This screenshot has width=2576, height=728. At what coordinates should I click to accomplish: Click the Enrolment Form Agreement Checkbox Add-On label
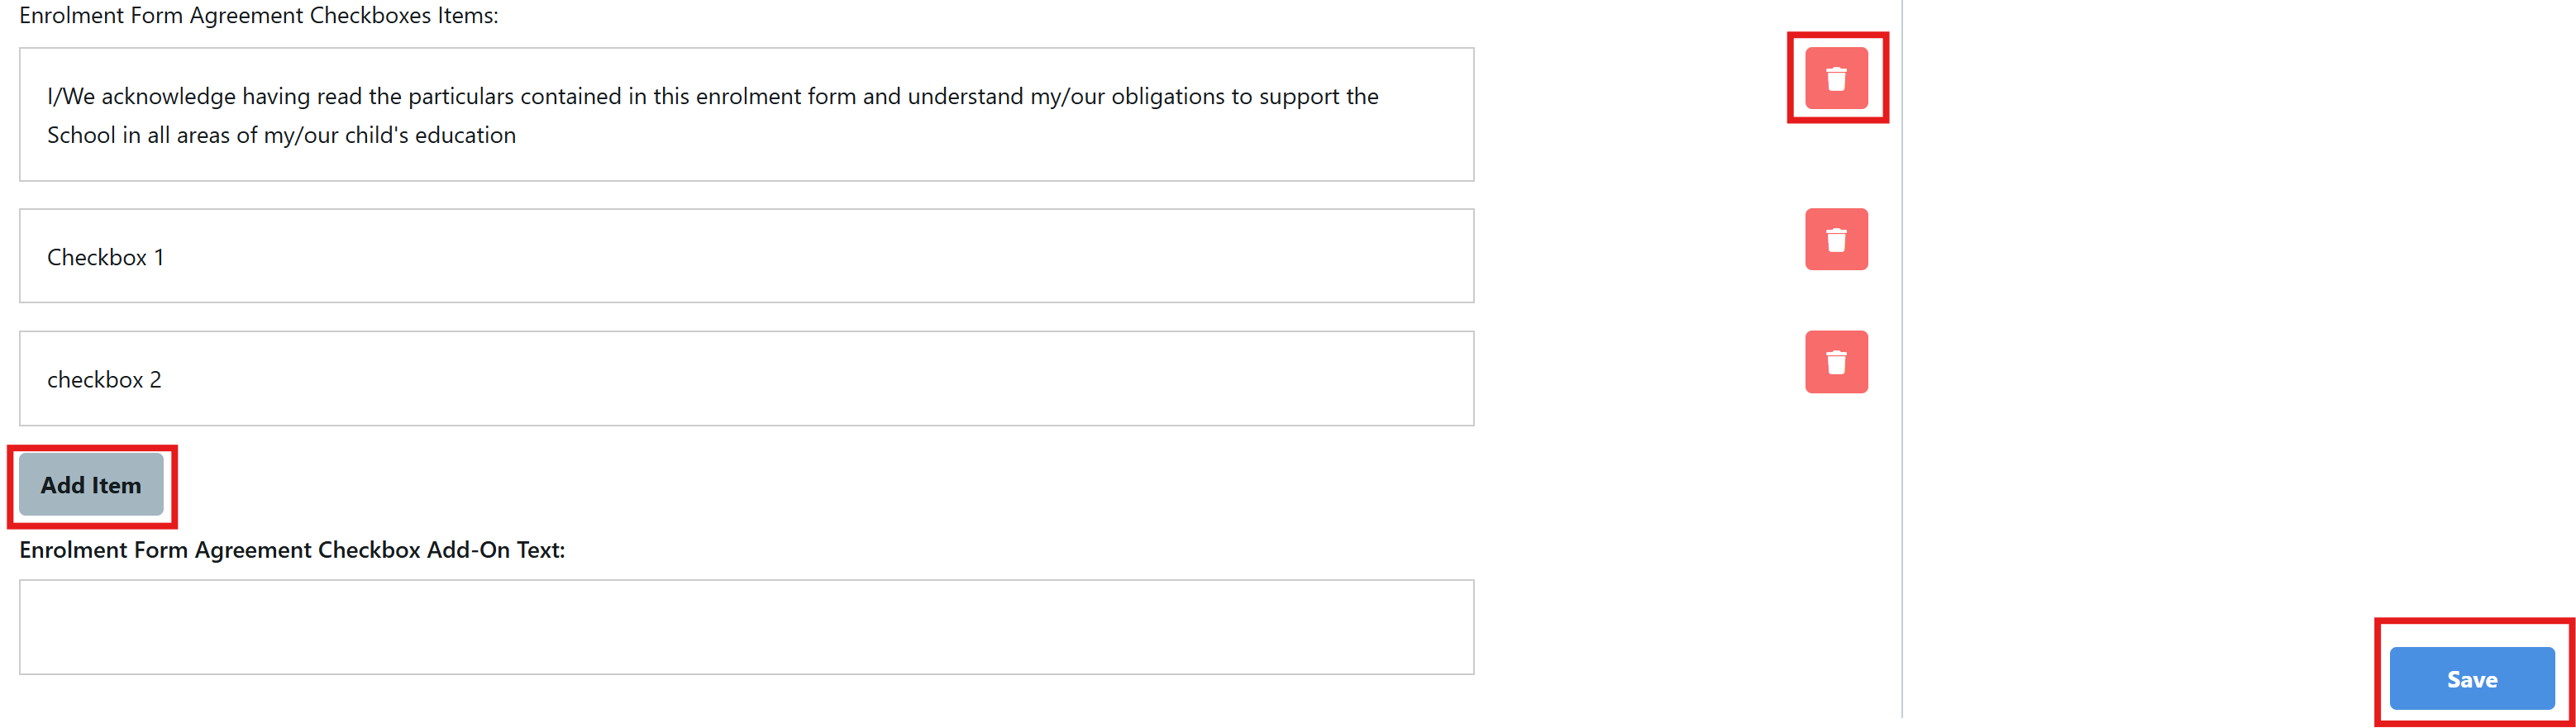293,550
